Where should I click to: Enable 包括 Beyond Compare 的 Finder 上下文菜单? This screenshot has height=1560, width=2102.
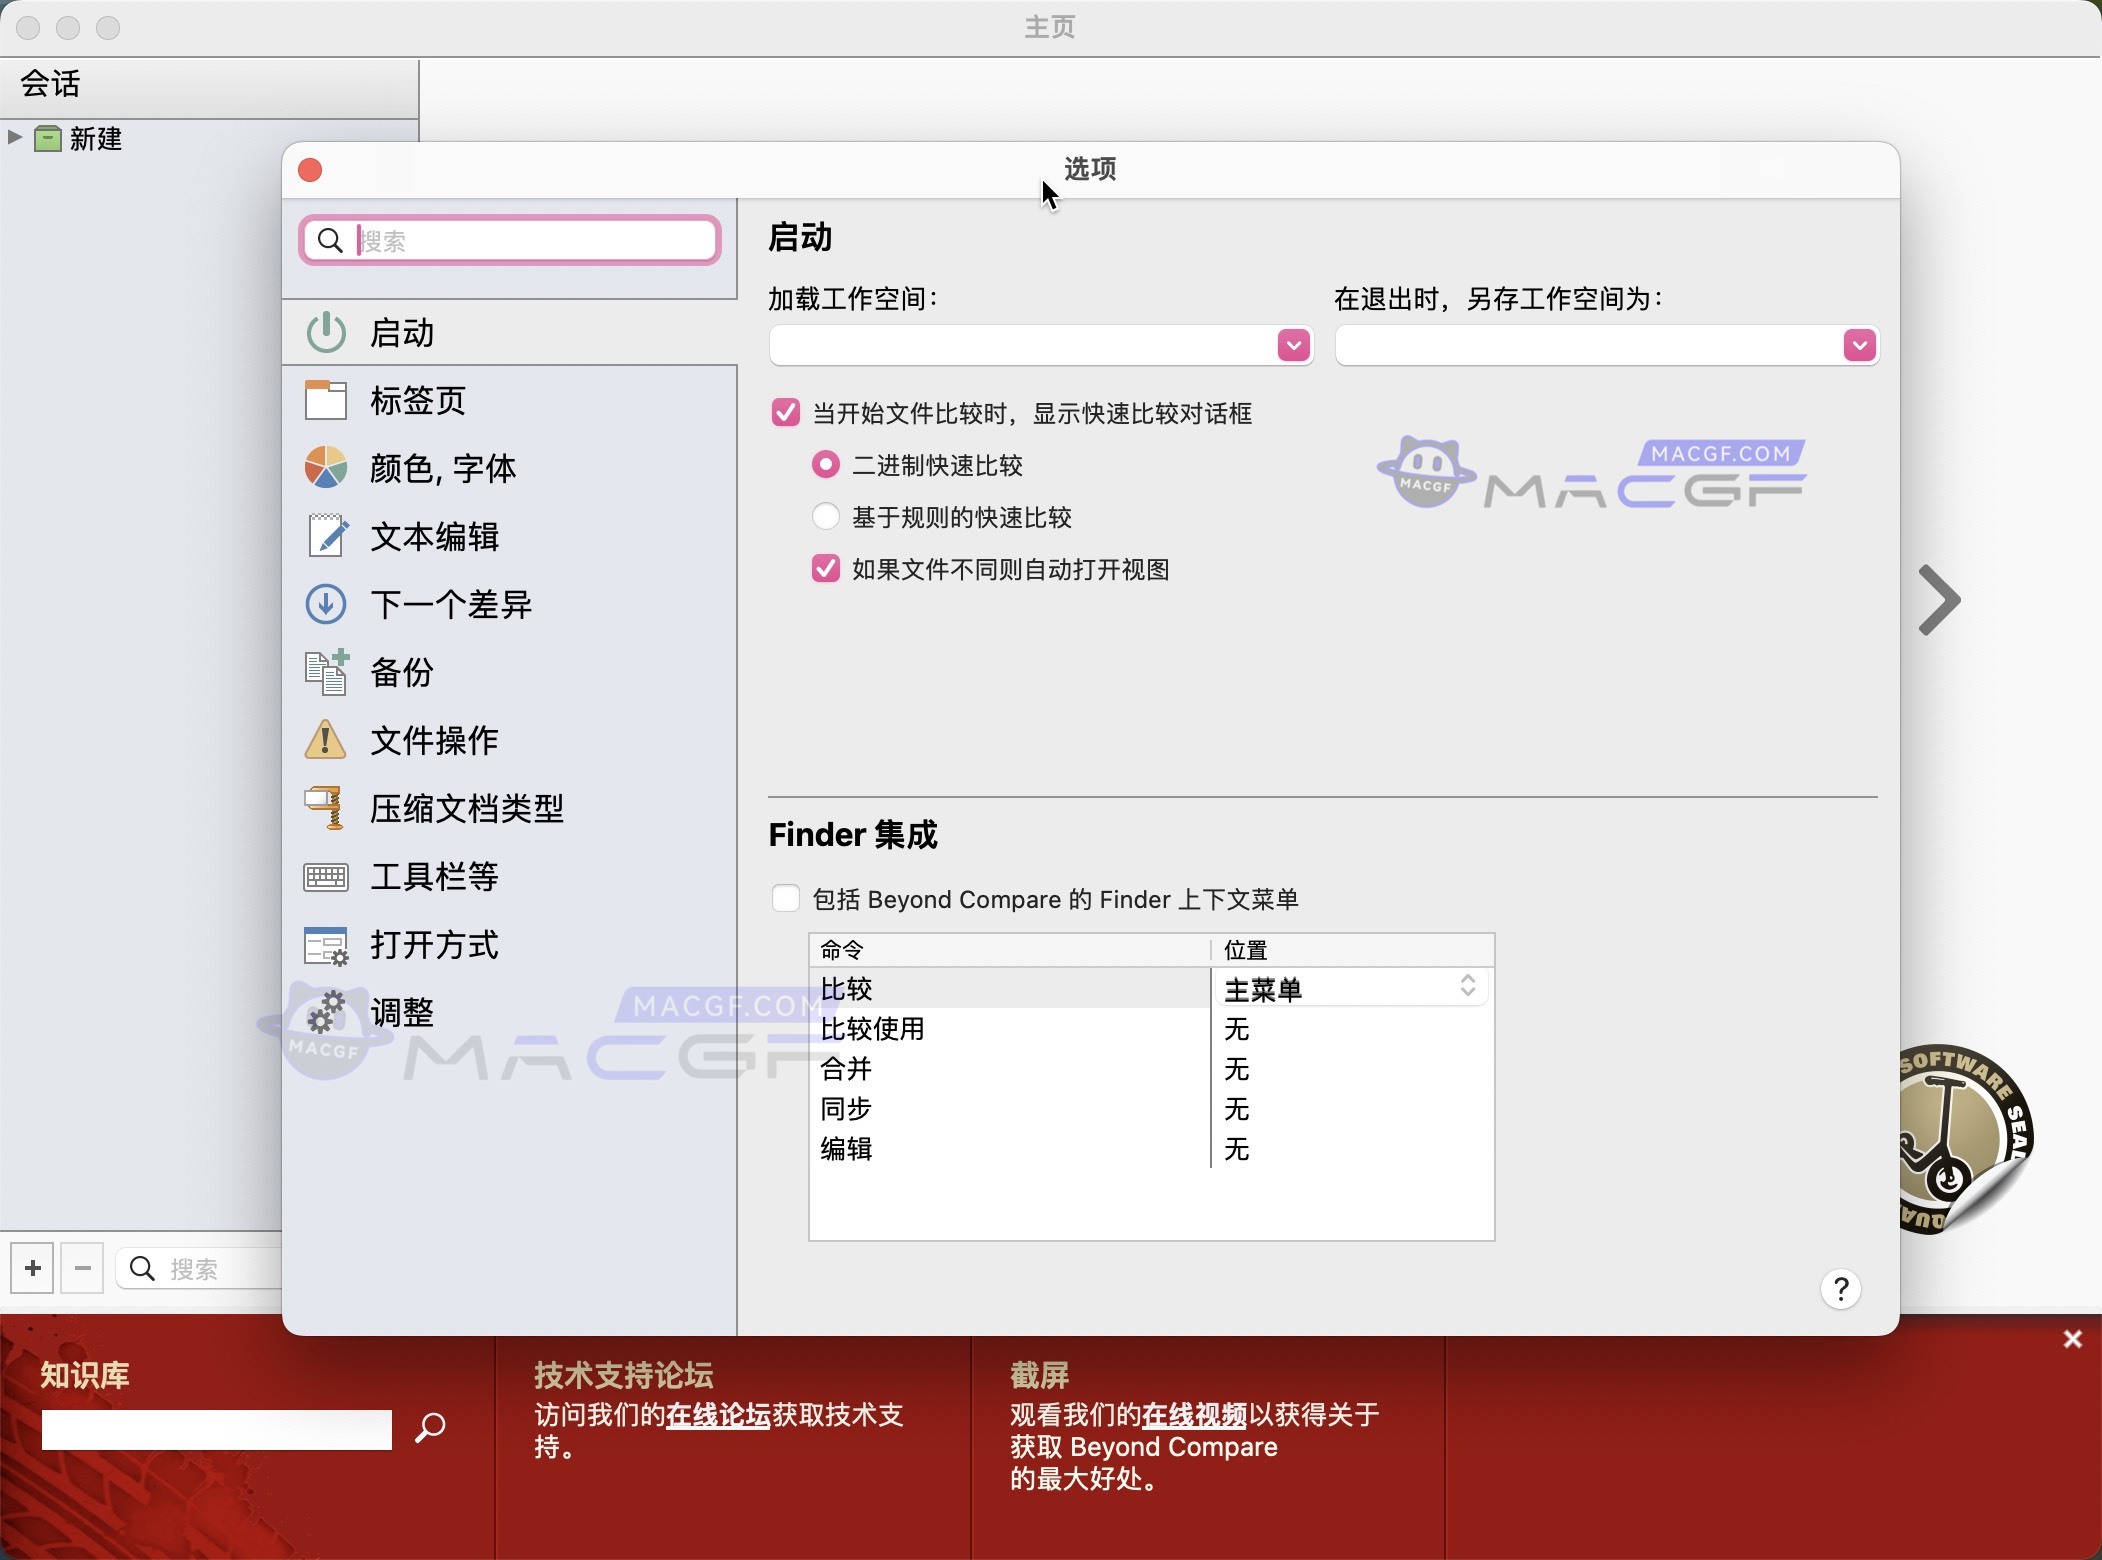click(784, 898)
